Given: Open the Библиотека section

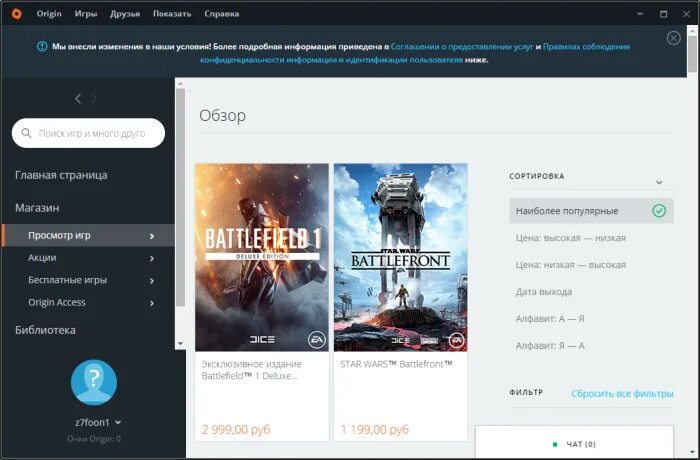Looking at the screenshot, I should (x=45, y=330).
